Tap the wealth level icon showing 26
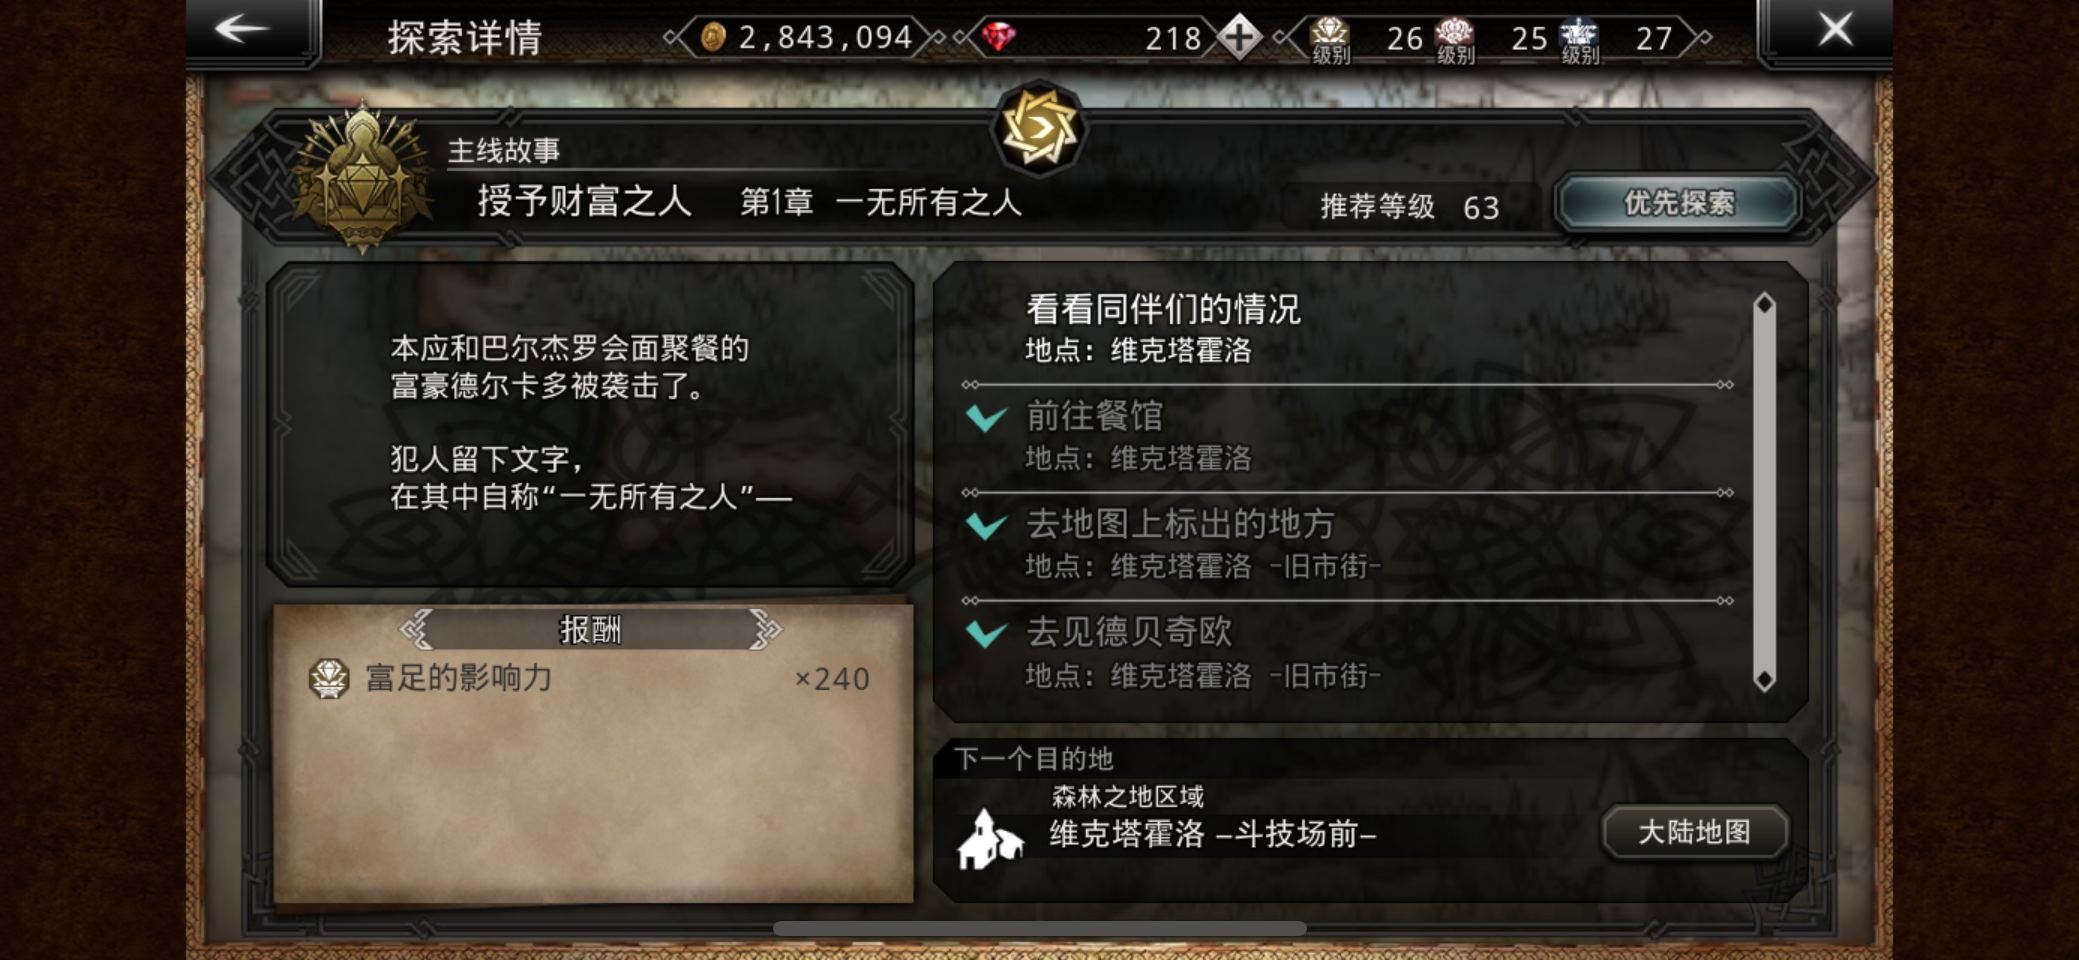Screen dimensions: 2079x960 1329,40
